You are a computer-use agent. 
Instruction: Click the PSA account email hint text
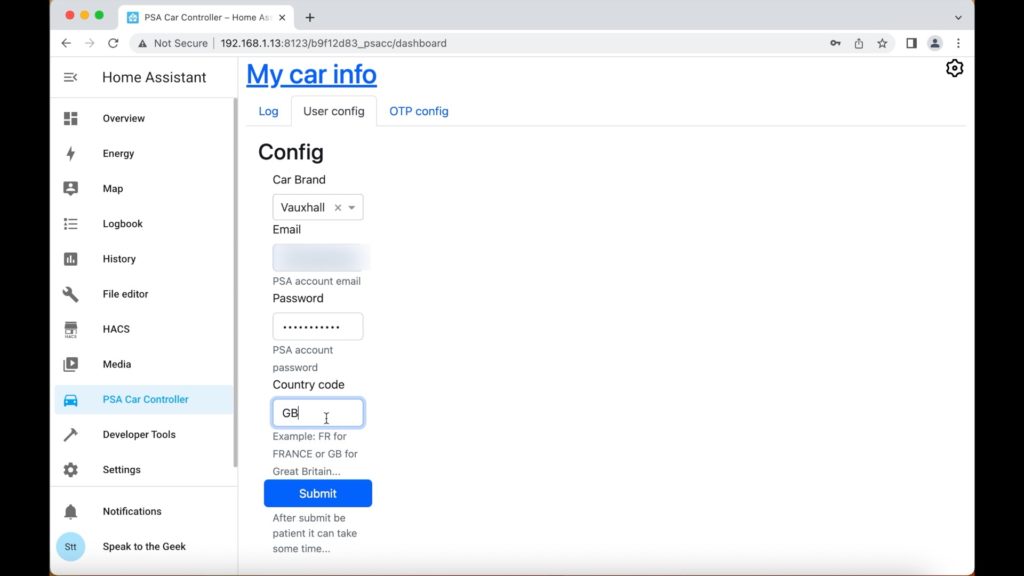point(317,281)
